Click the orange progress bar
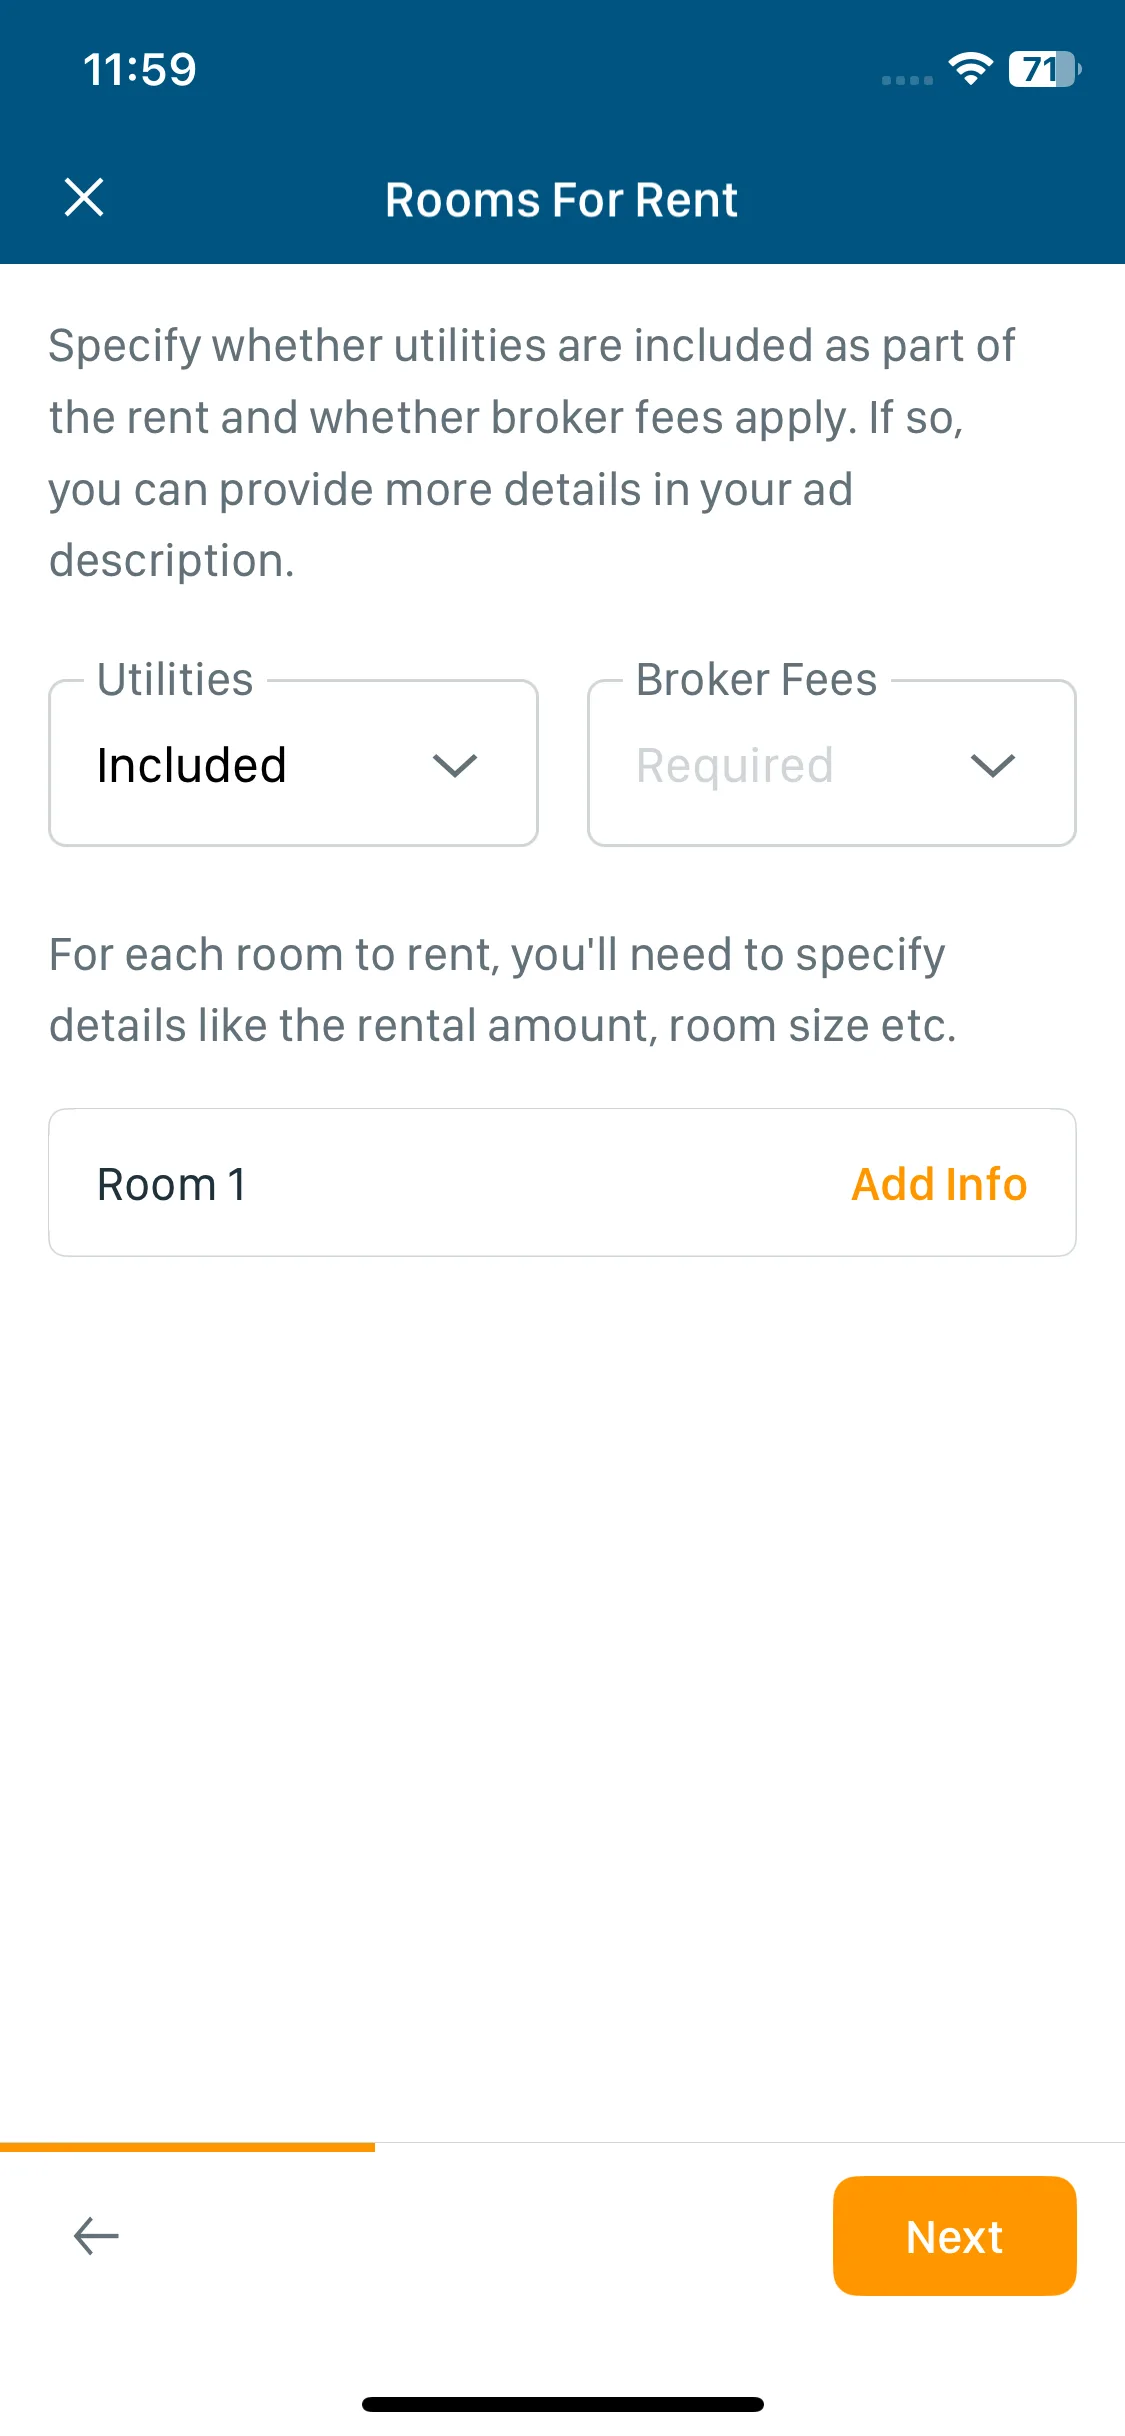1125x2436 pixels. click(x=187, y=2147)
